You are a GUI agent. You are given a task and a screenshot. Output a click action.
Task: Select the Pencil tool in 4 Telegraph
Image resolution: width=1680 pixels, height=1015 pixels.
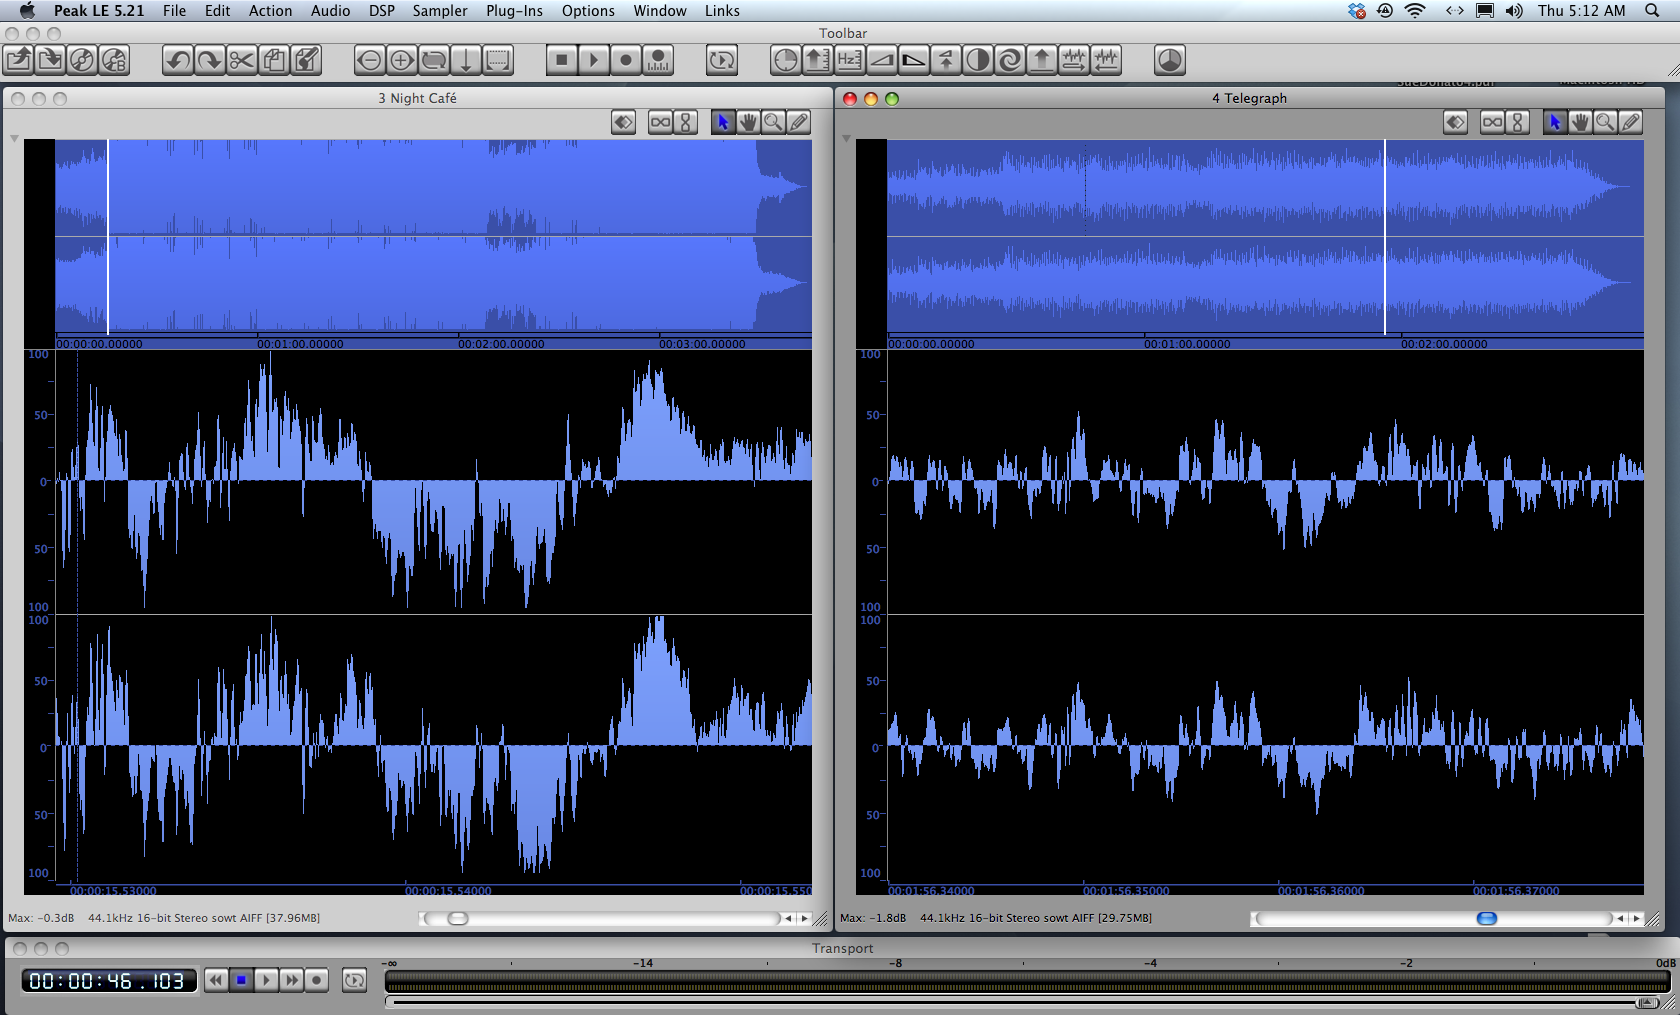pos(1630,122)
